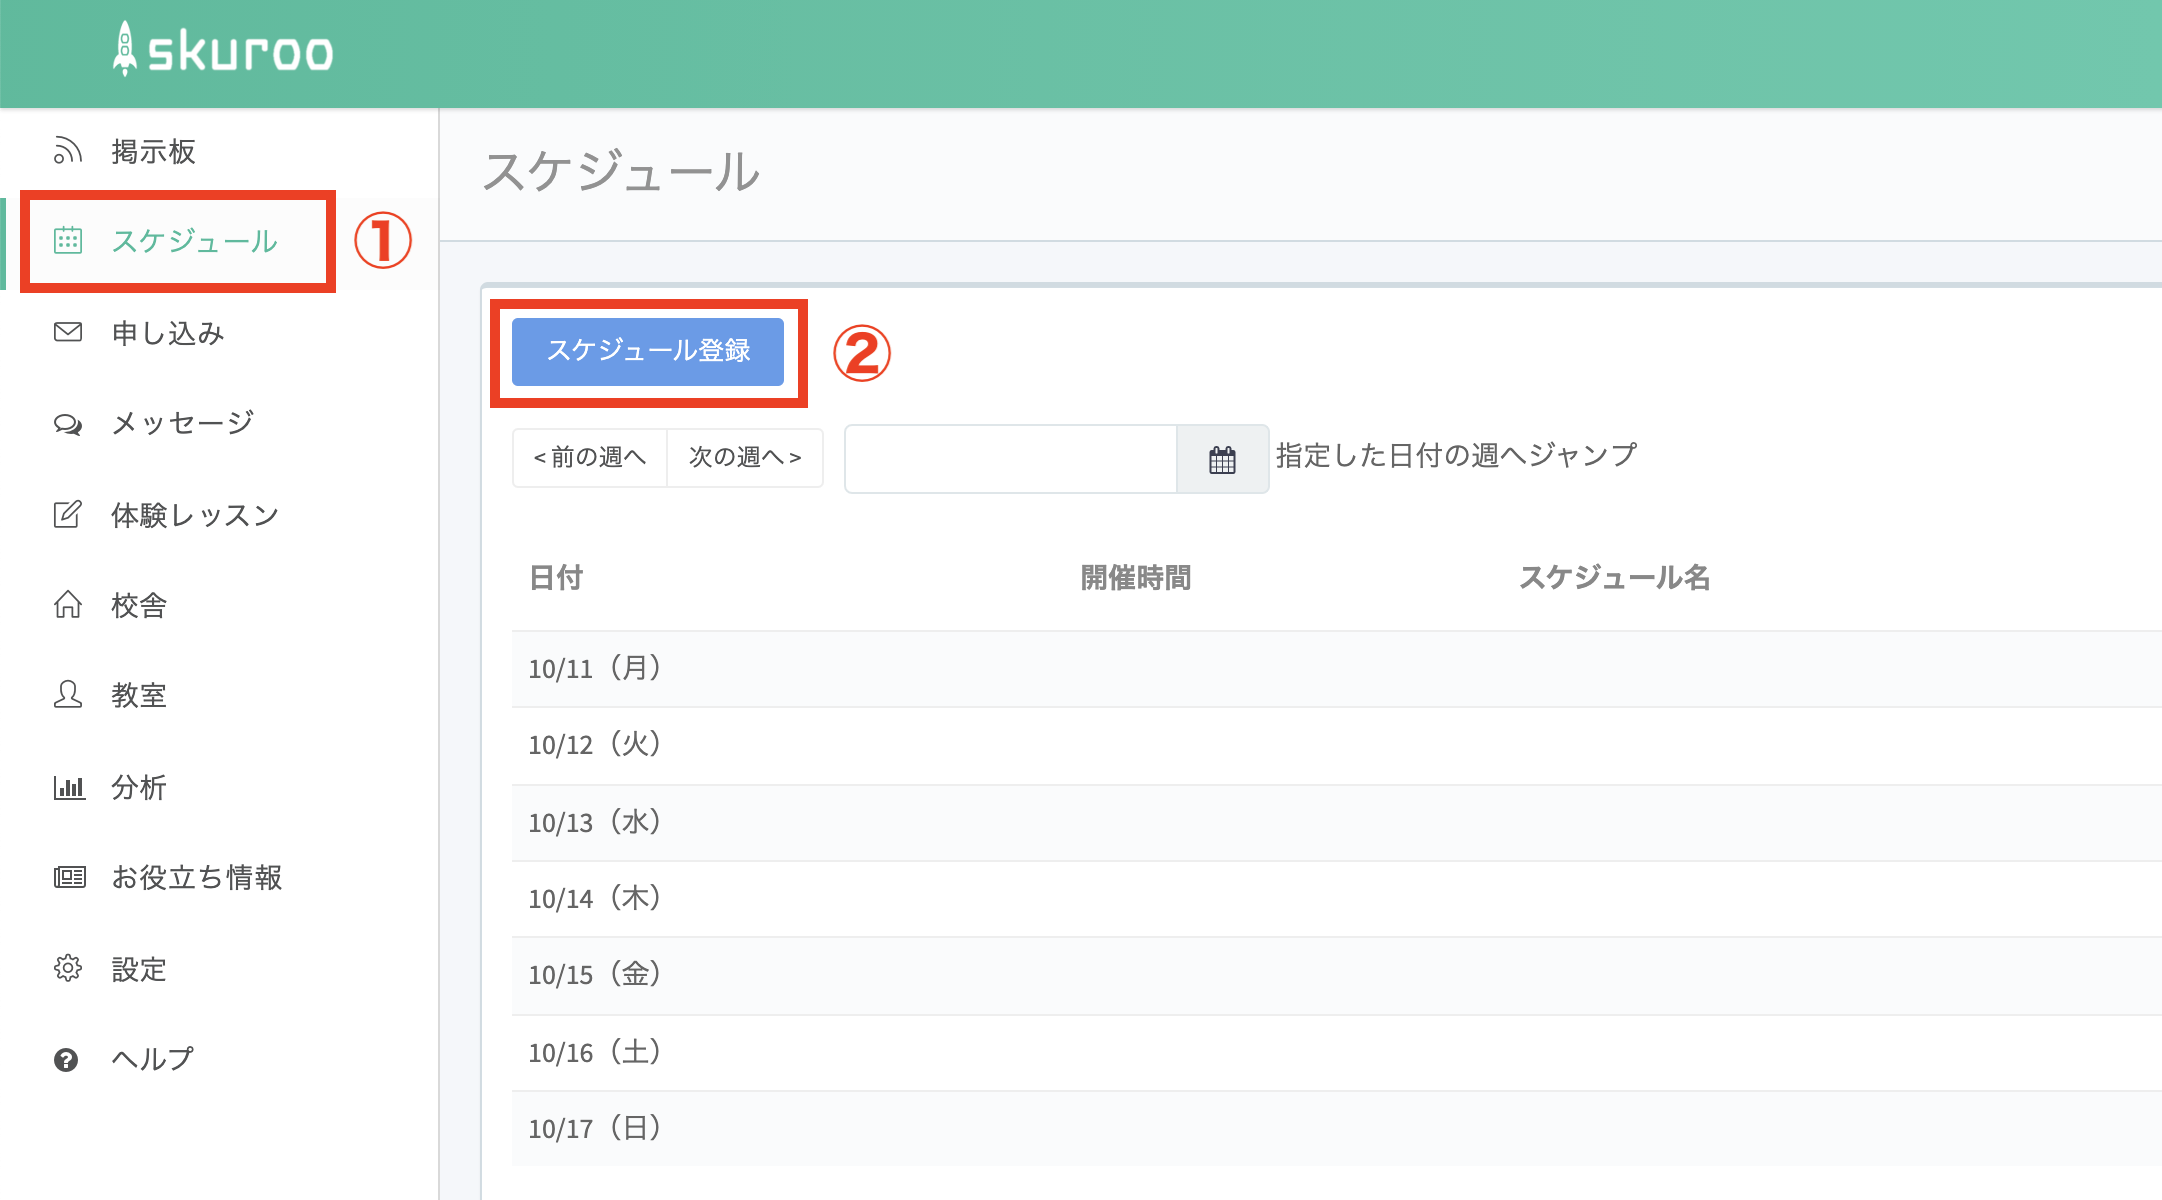Click the jump-to-date input field
Image resolution: width=2162 pixels, height=1200 pixels.
(1011, 459)
